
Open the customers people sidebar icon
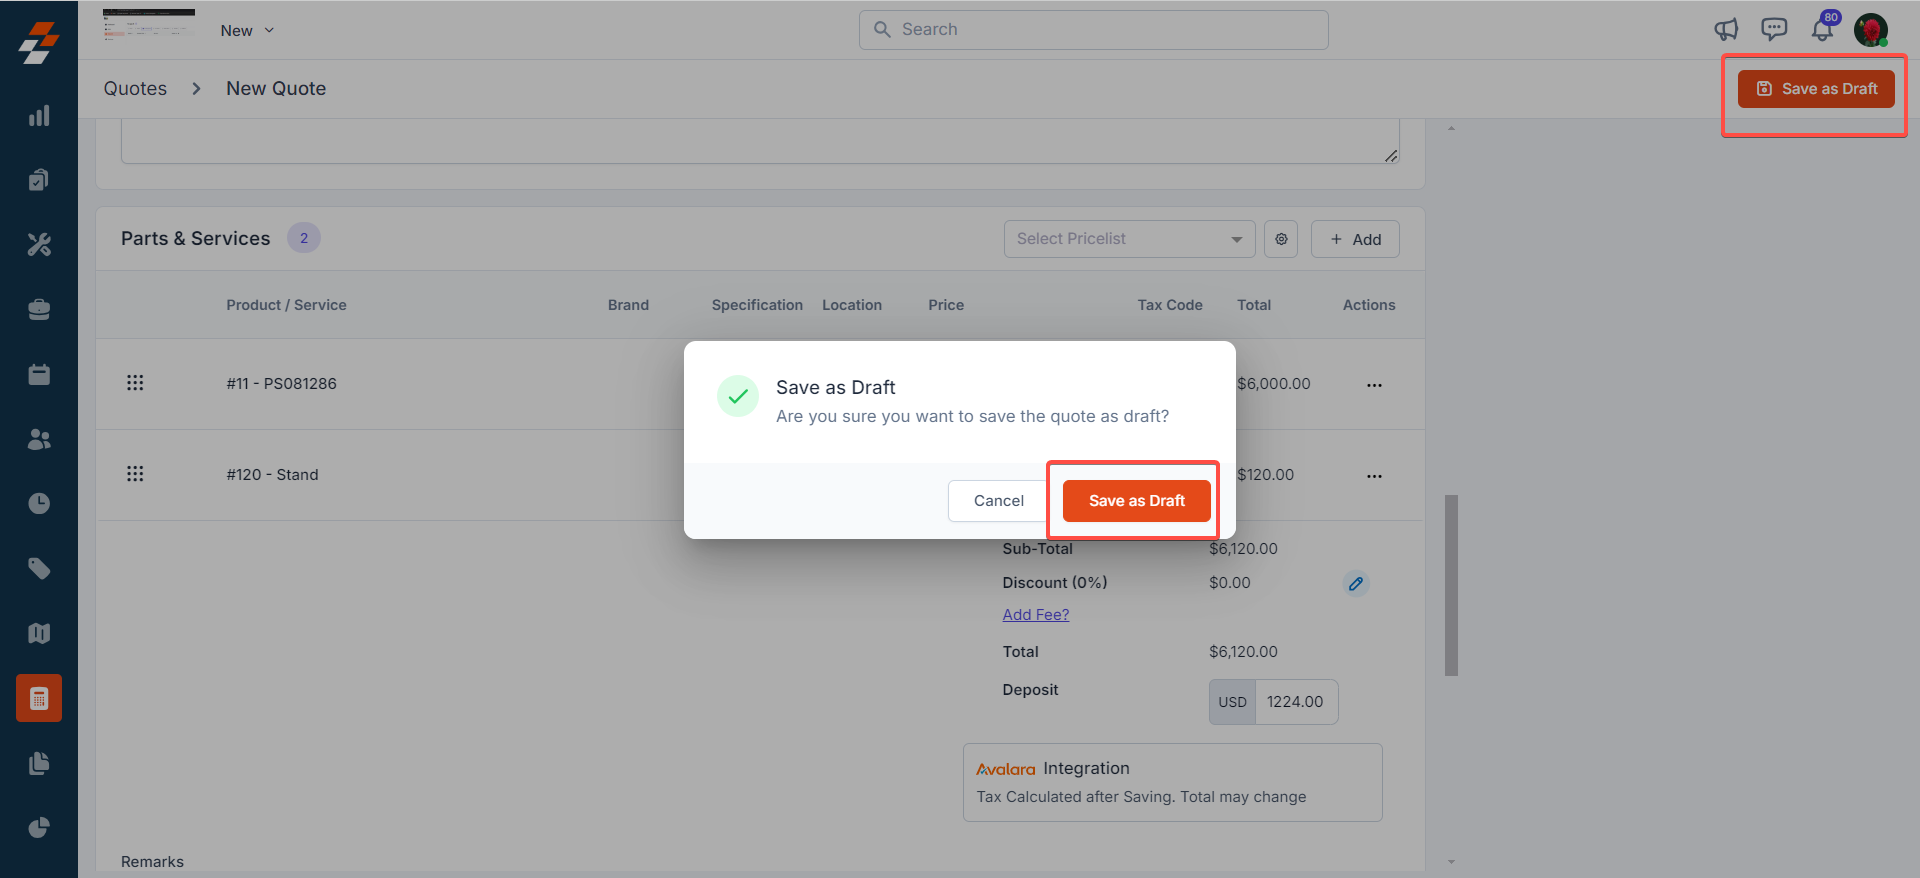click(x=39, y=439)
